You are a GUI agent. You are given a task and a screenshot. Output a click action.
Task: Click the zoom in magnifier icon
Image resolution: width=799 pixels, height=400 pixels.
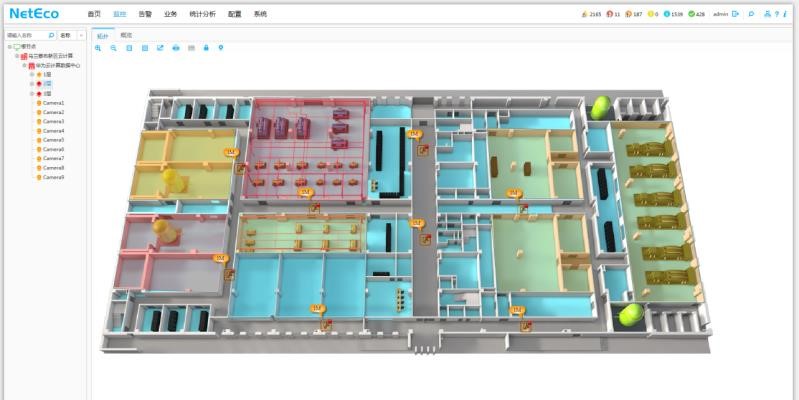(x=98, y=48)
